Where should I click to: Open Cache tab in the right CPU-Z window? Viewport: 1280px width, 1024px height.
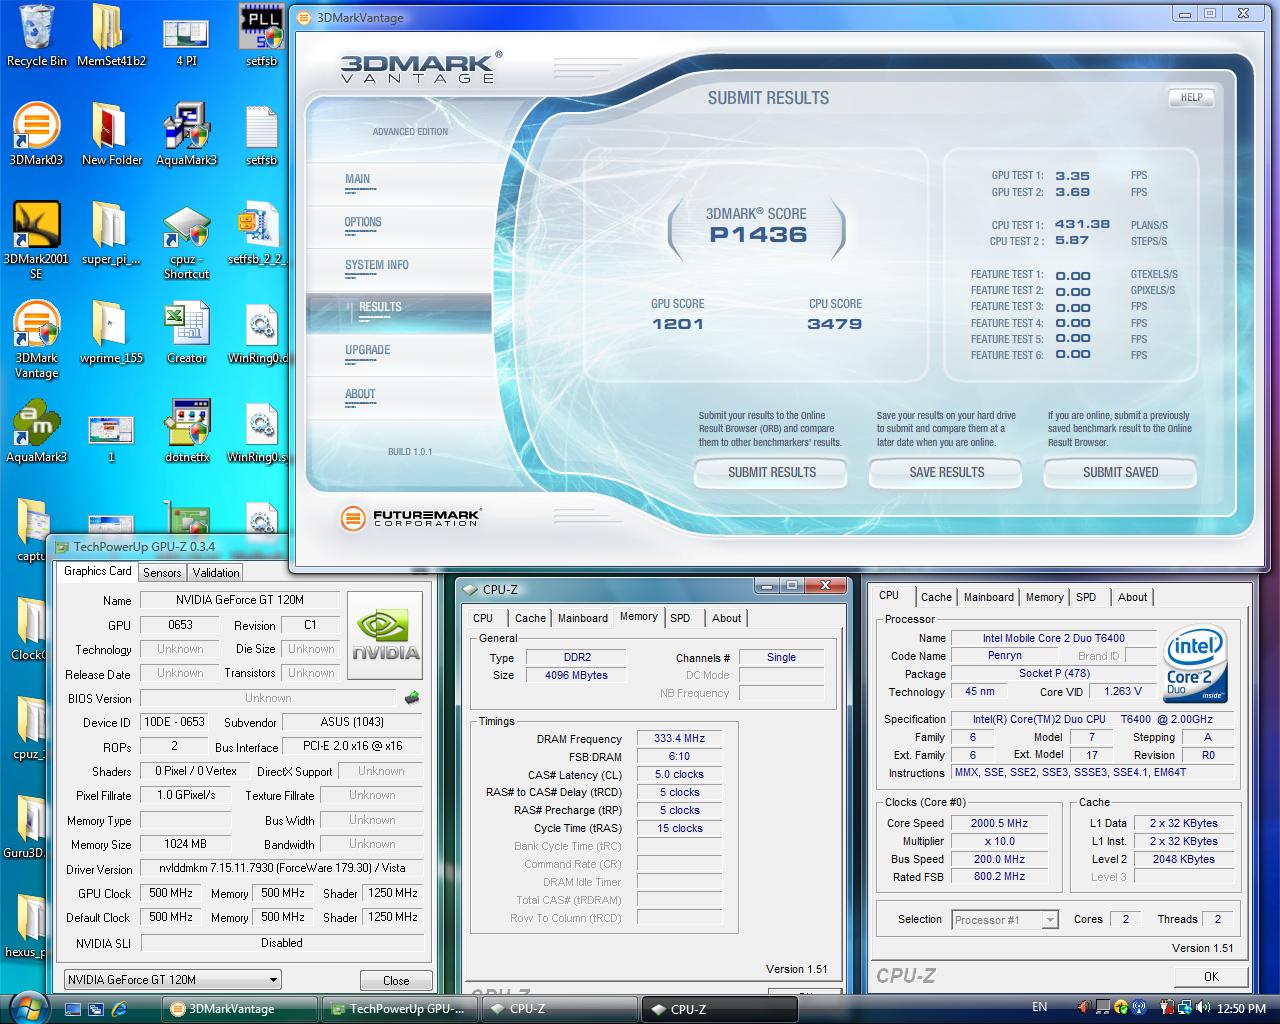click(936, 597)
